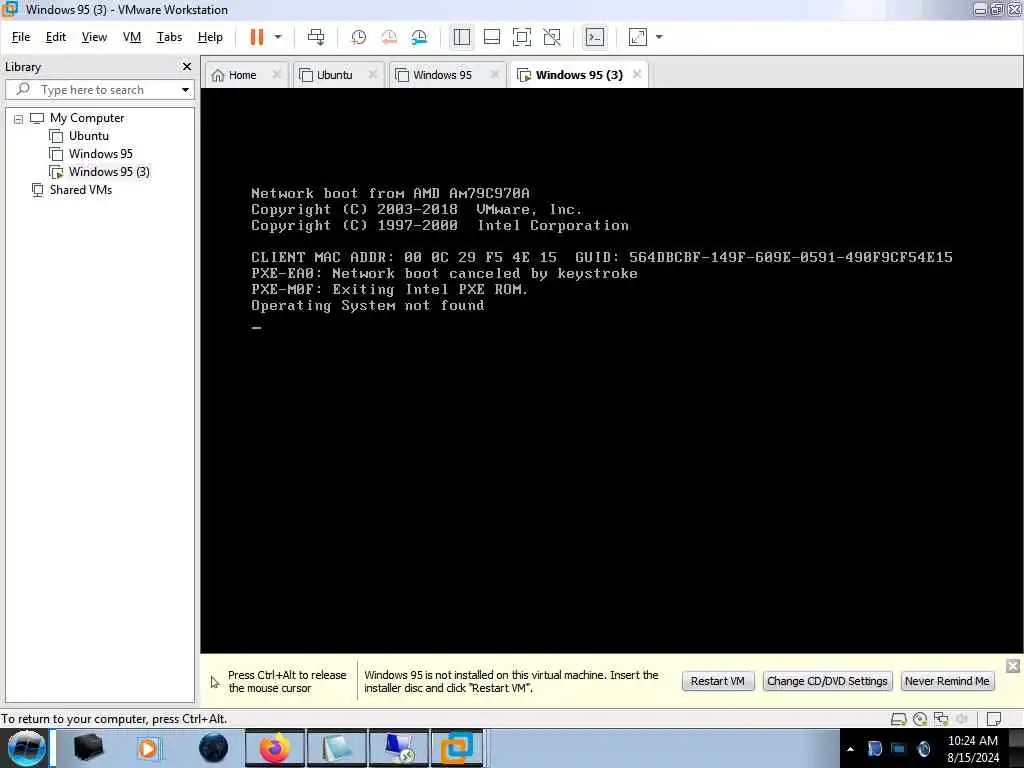The height and width of the screenshot is (768, 1024).
Task: Open the View menu
Action: point(94,37)
